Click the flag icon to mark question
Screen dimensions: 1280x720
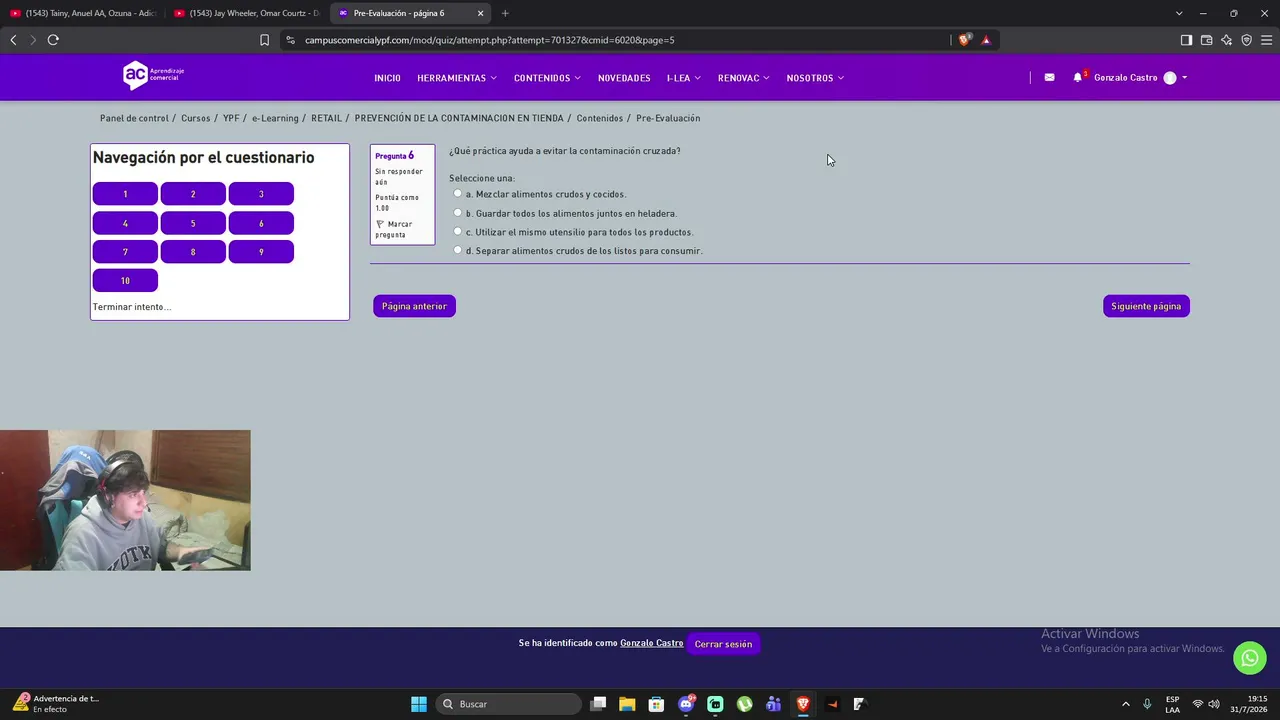click(x=380, y=224)
